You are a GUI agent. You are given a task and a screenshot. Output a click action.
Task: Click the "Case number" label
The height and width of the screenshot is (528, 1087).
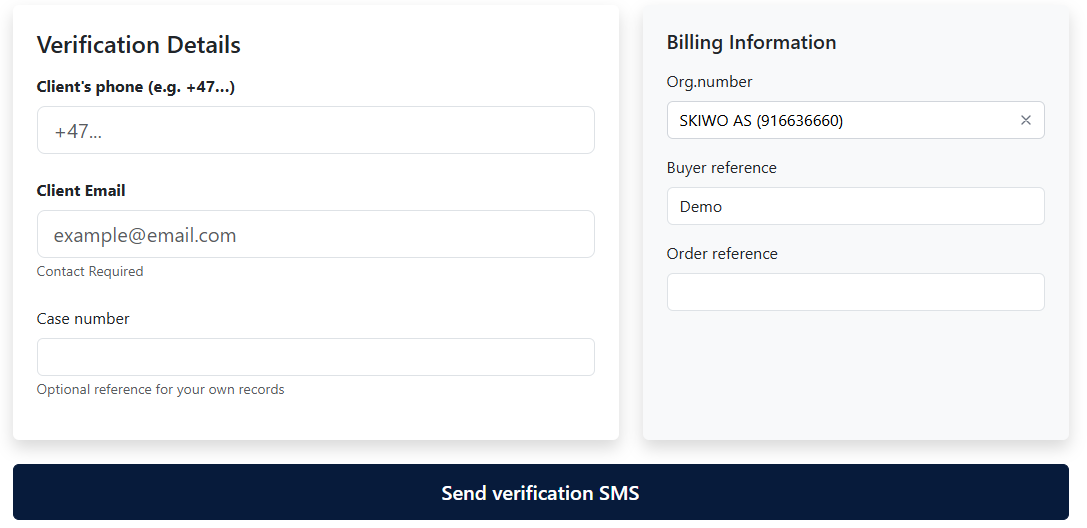[x=83, y=319]
